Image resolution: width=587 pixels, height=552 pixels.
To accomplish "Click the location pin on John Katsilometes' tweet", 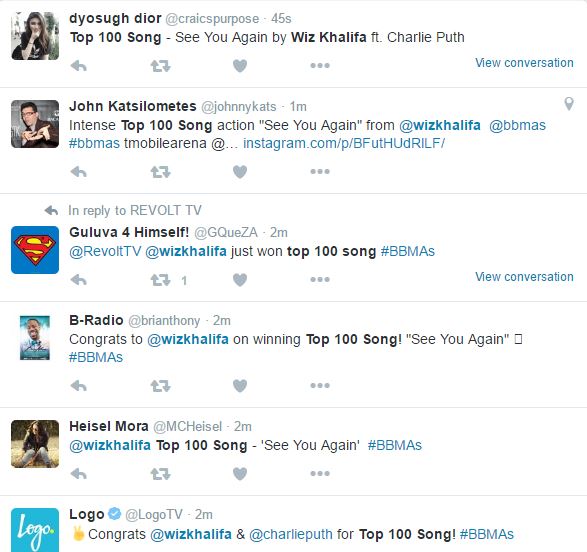I will click(x=569, y=104).
